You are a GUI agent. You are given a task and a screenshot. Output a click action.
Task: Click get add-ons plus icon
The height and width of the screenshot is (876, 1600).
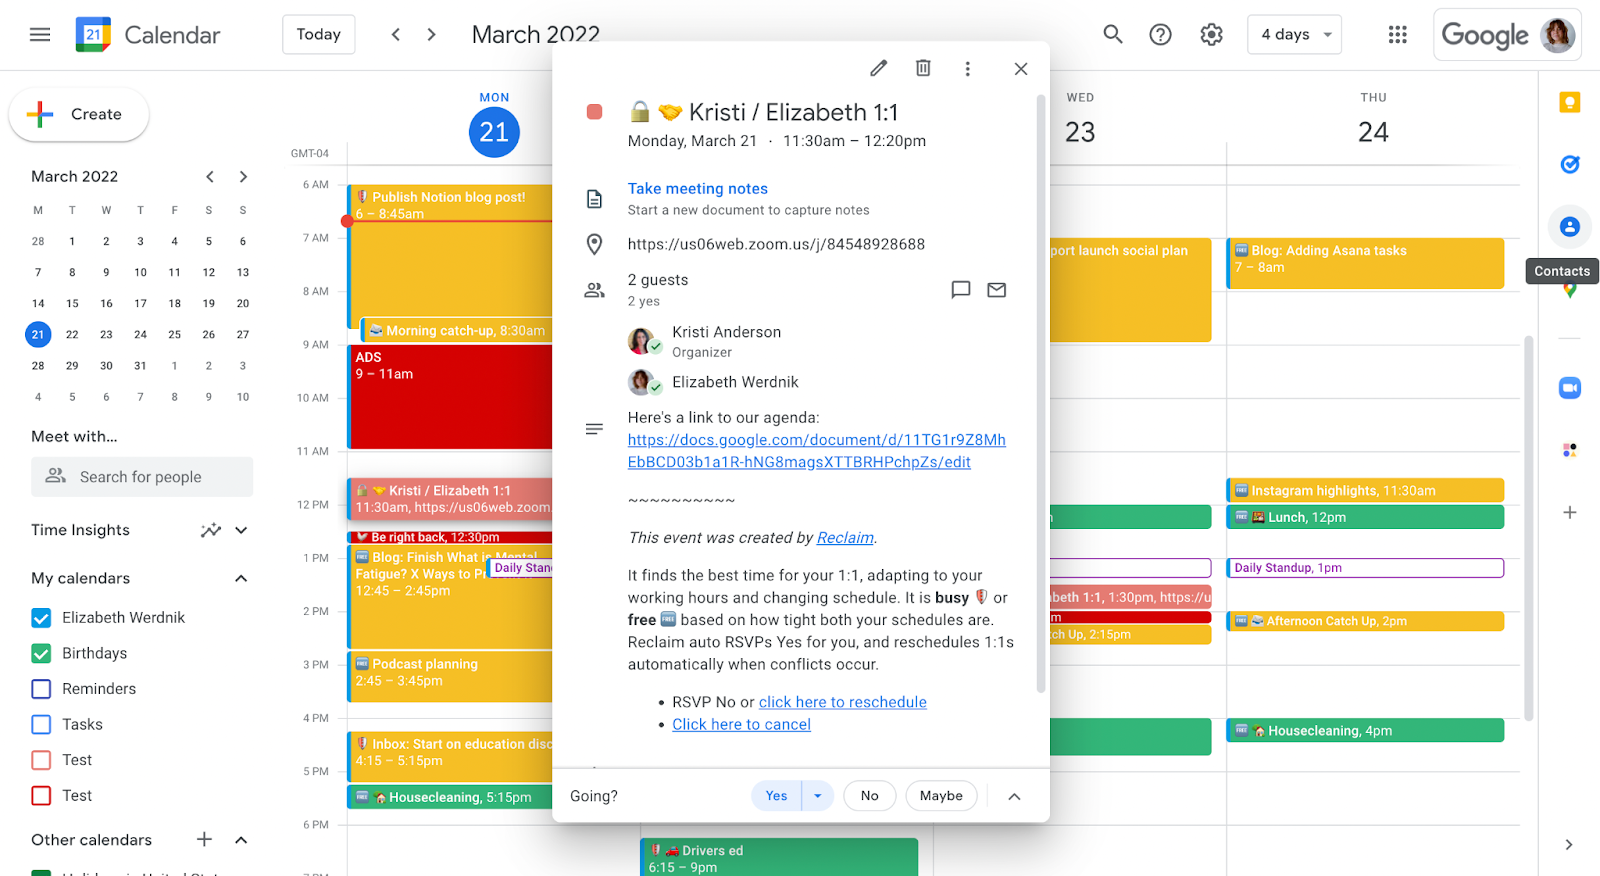click(1570, 512)
